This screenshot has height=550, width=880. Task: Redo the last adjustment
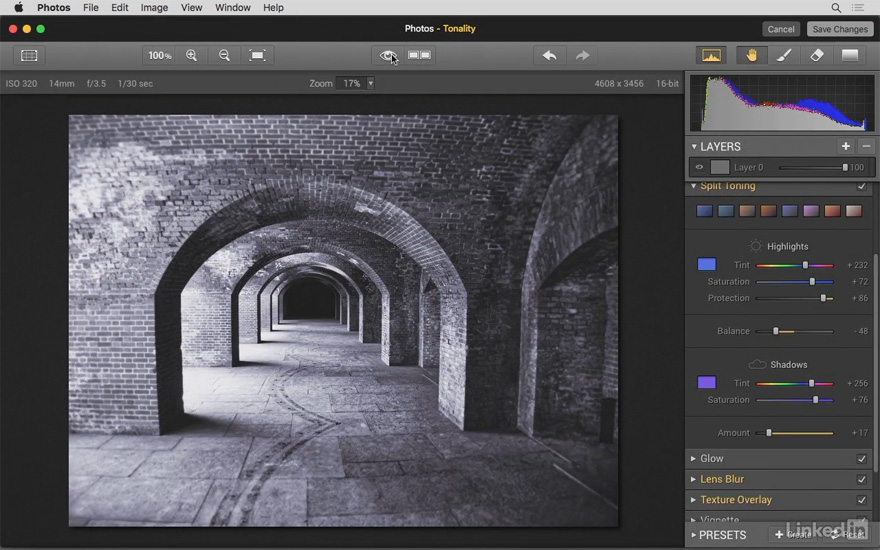(583, 55)
